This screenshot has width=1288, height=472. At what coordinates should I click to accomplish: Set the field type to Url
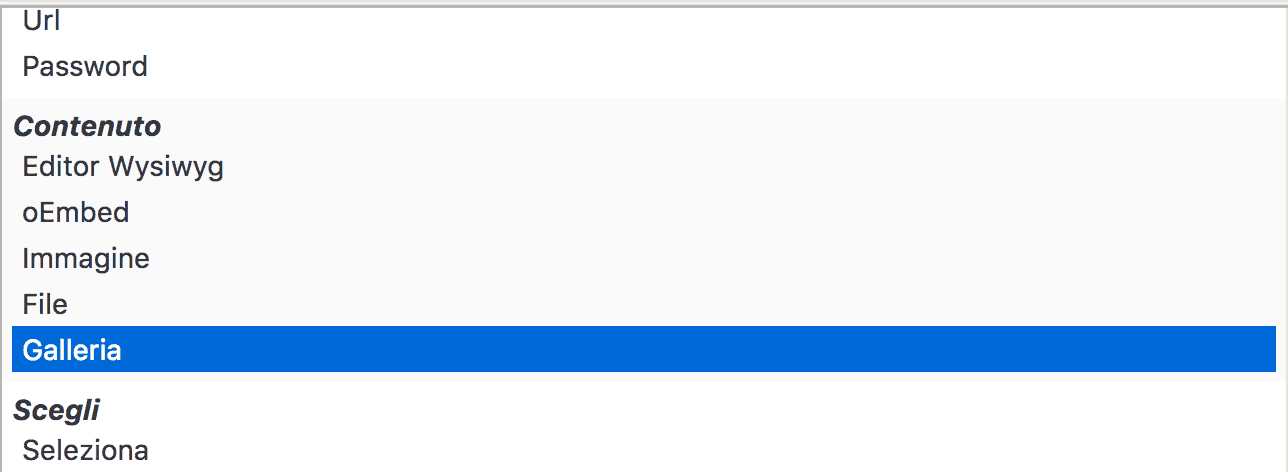pyautogui.click(x=644, y=21)
